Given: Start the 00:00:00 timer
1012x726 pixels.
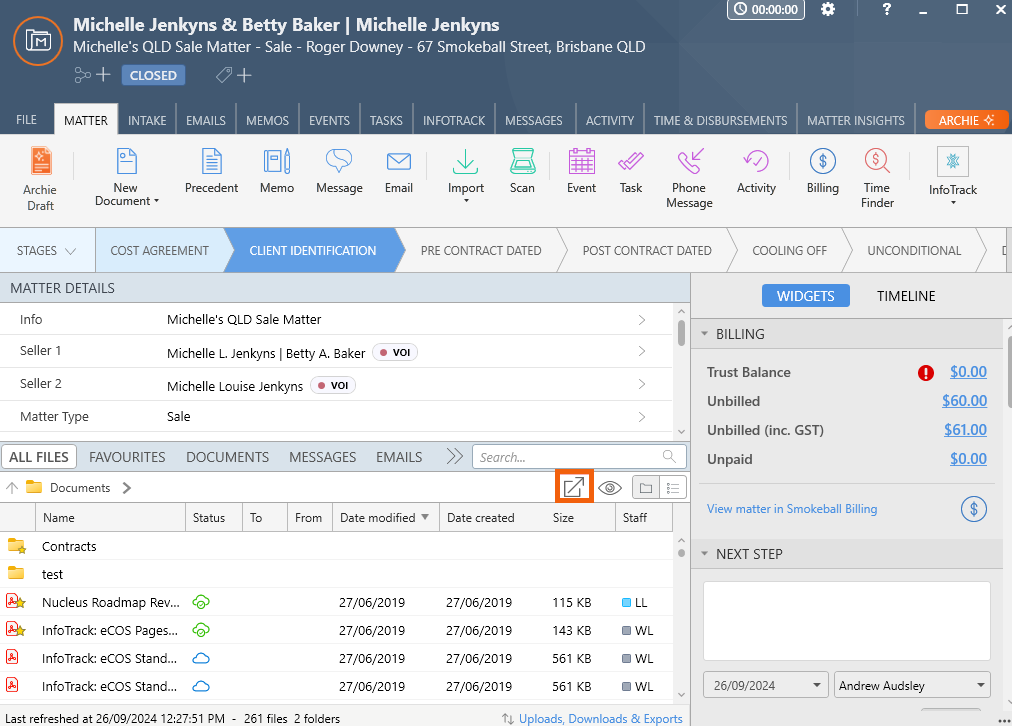Looking at the screenshot, I should (x=765, y=10).
